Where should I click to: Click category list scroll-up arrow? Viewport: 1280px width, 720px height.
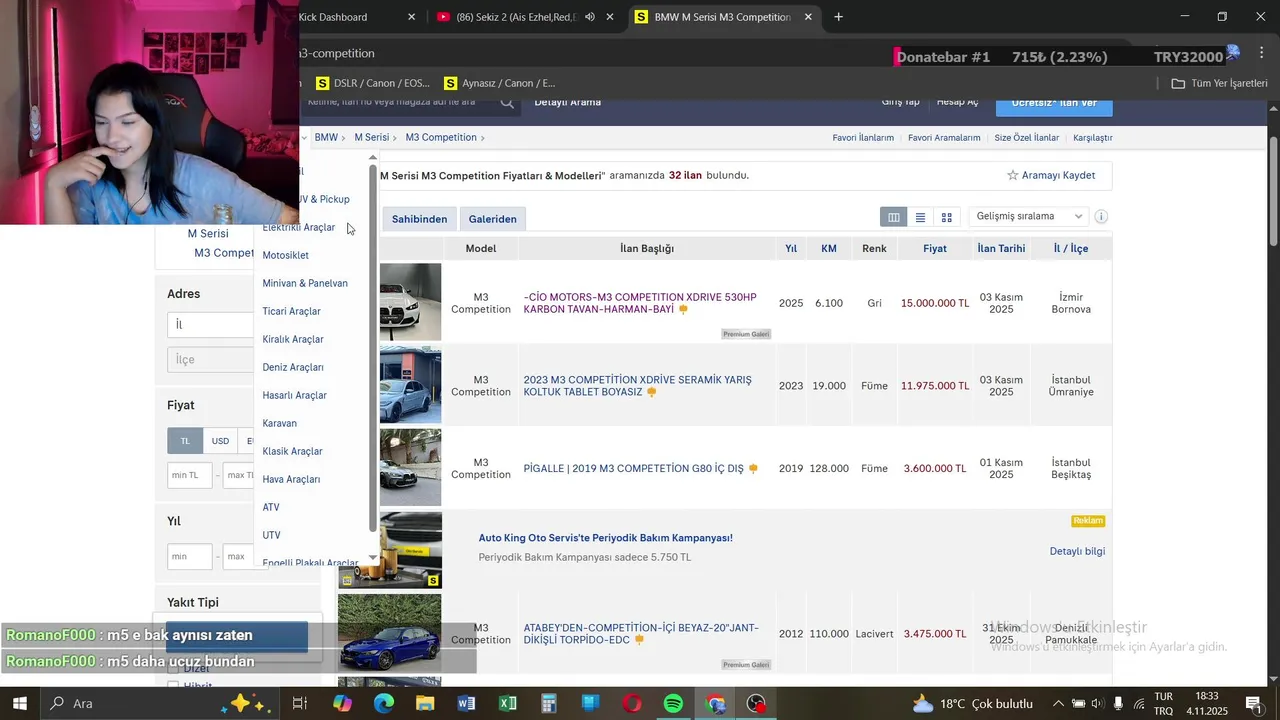pos(373,158)
